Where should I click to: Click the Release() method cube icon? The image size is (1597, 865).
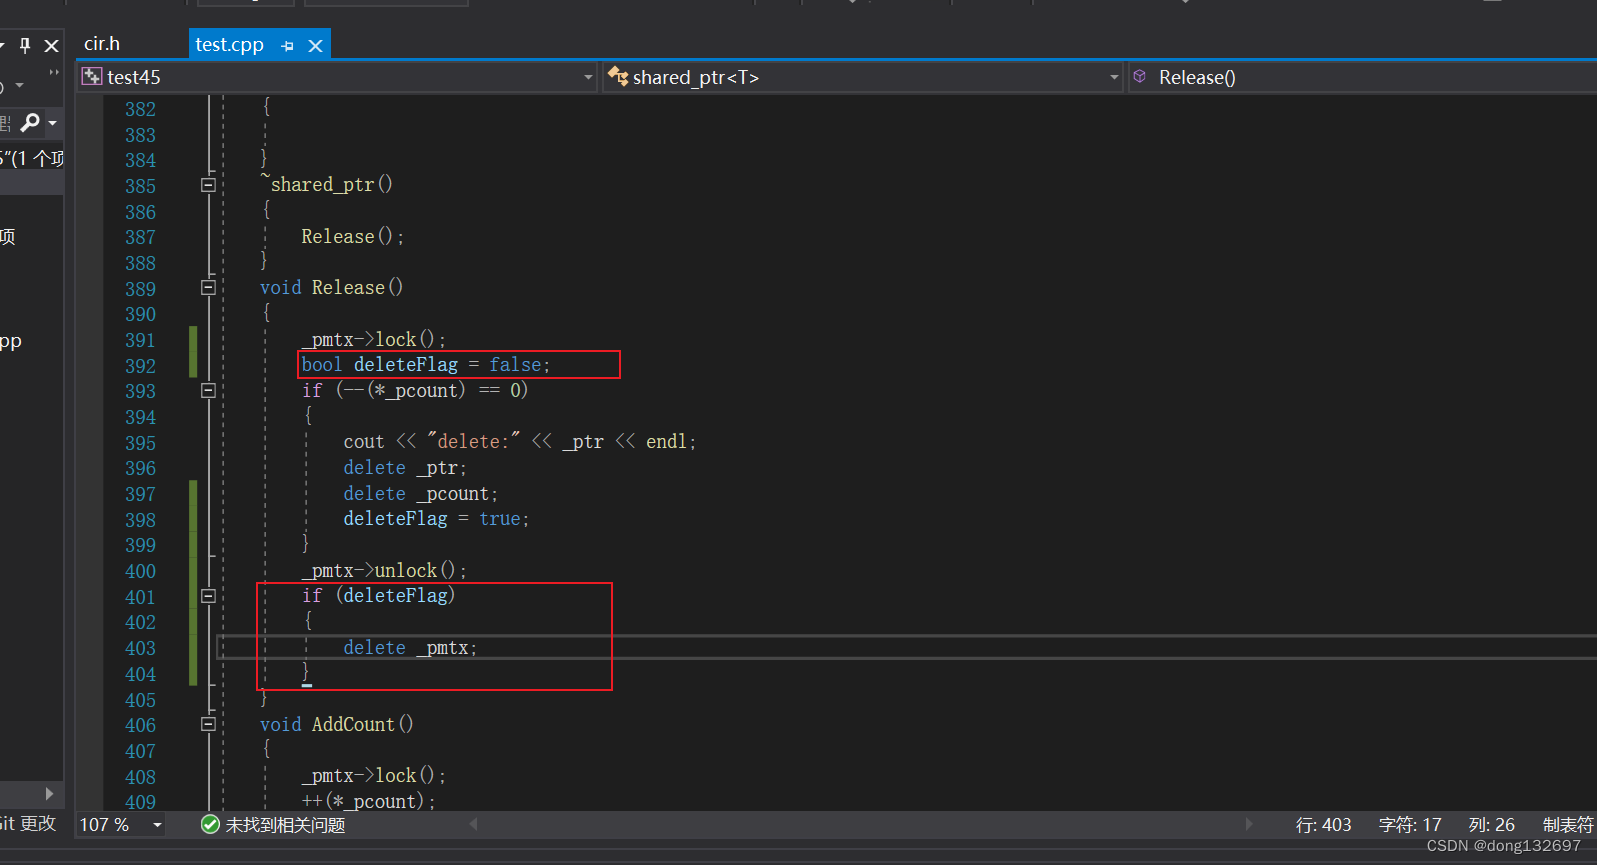coord(1140,76)
